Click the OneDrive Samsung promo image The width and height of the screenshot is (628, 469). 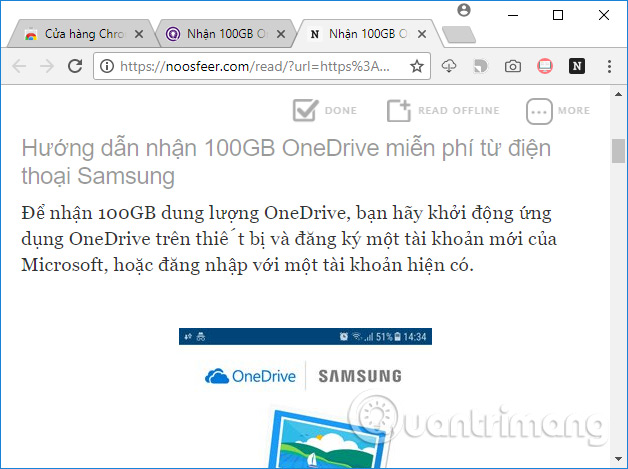[x=305, y=398]
